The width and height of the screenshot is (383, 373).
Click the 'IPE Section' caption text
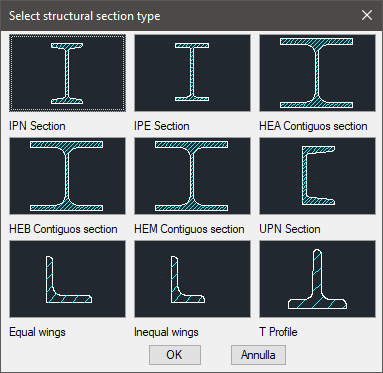(162, 126)
